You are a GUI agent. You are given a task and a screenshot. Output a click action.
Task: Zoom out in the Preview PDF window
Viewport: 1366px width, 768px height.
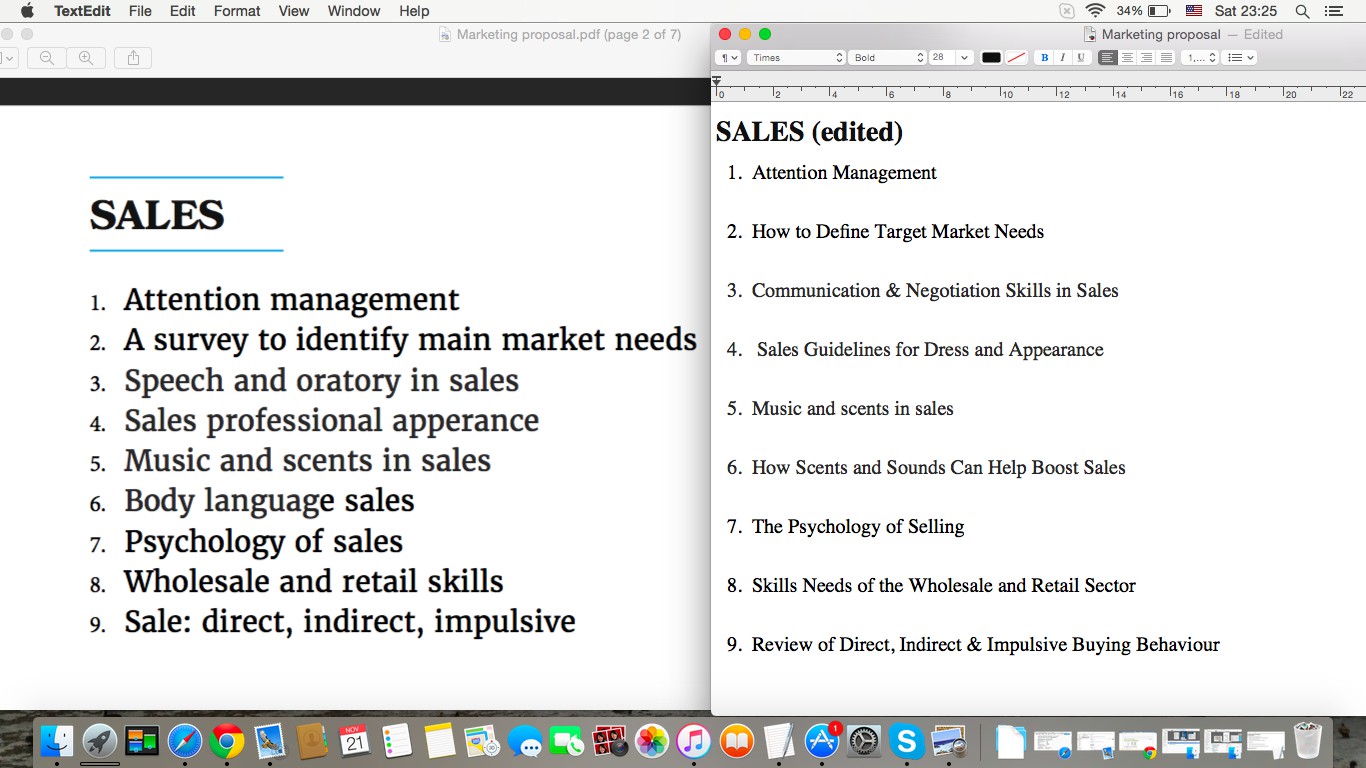coord(47,58)
